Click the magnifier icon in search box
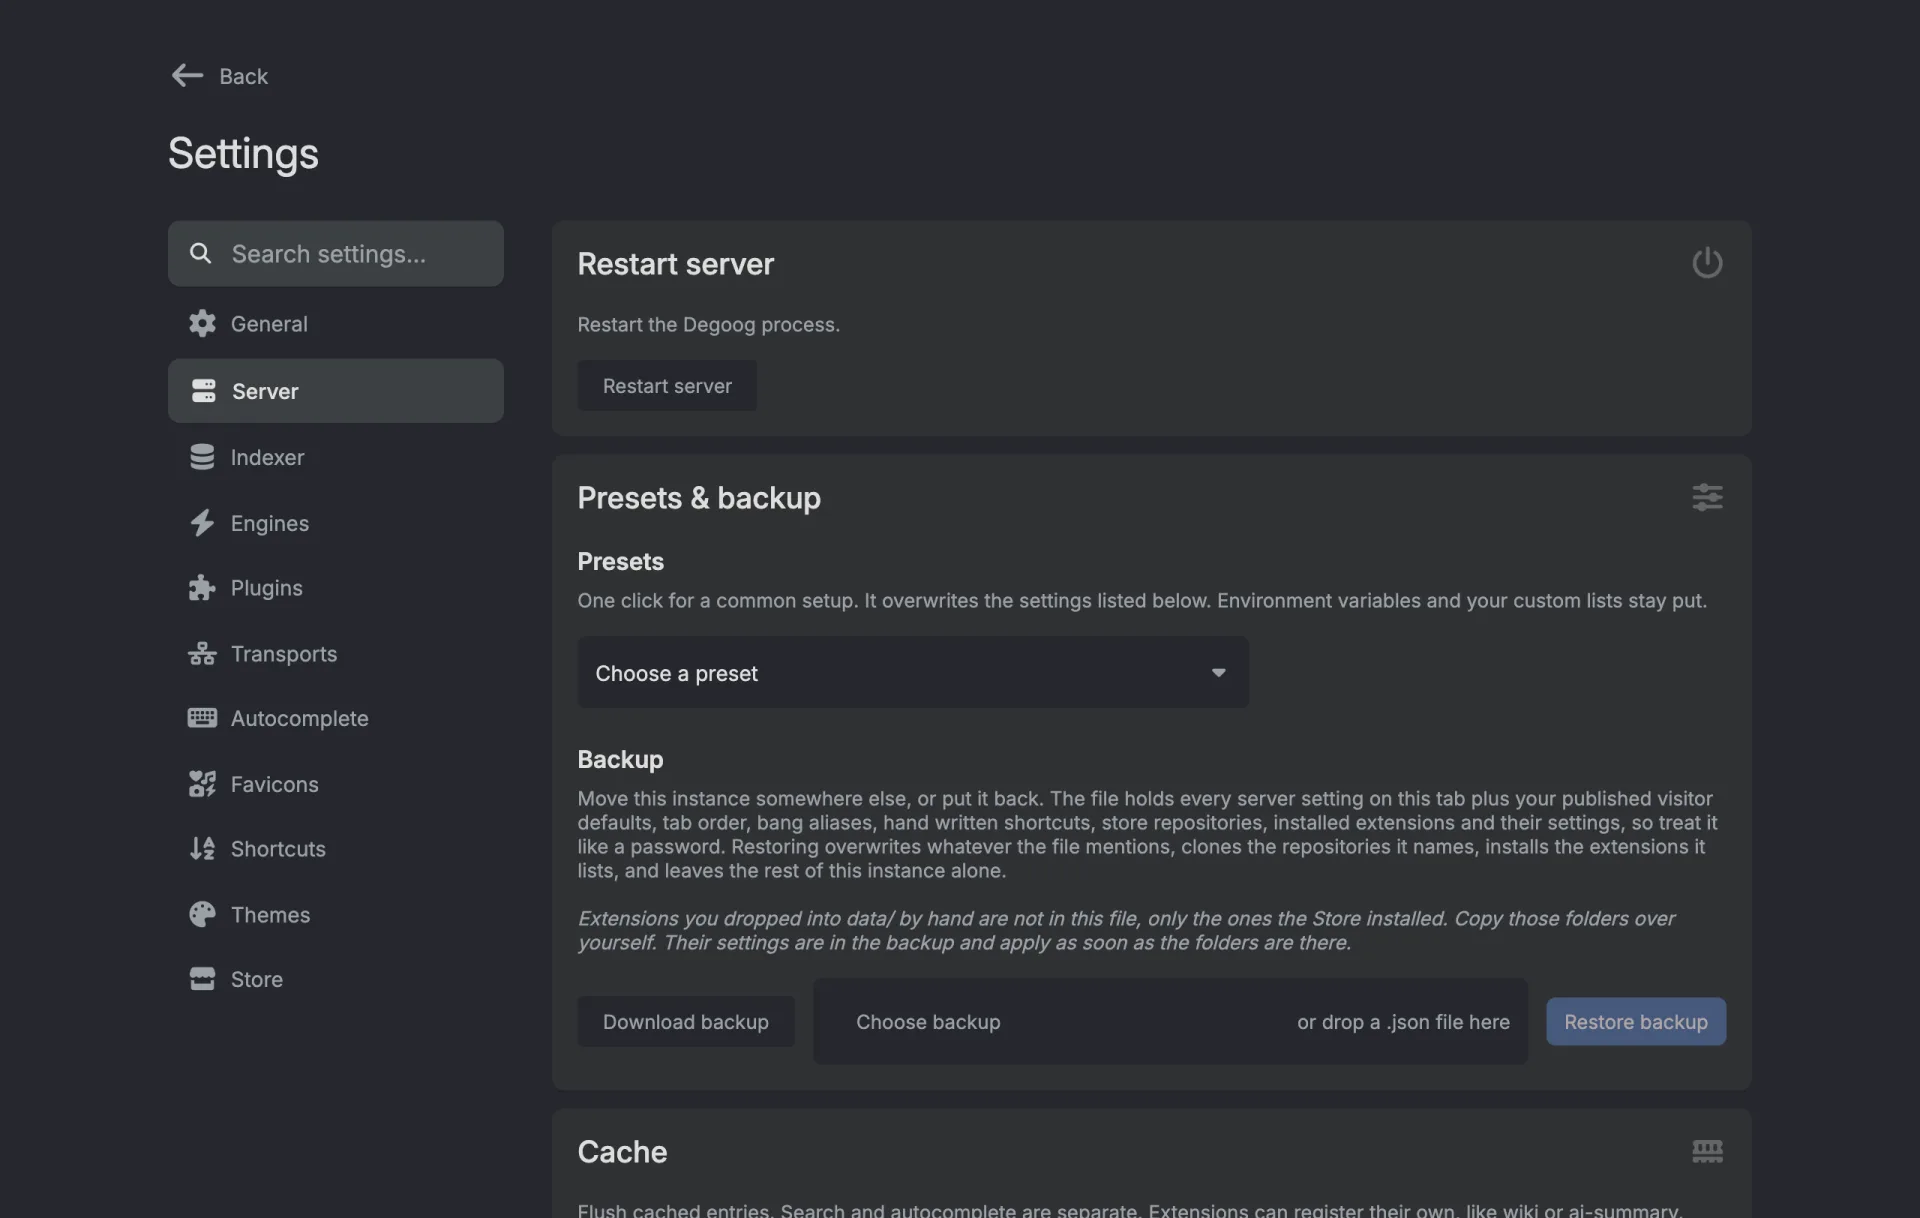 (x=200, y=253)
